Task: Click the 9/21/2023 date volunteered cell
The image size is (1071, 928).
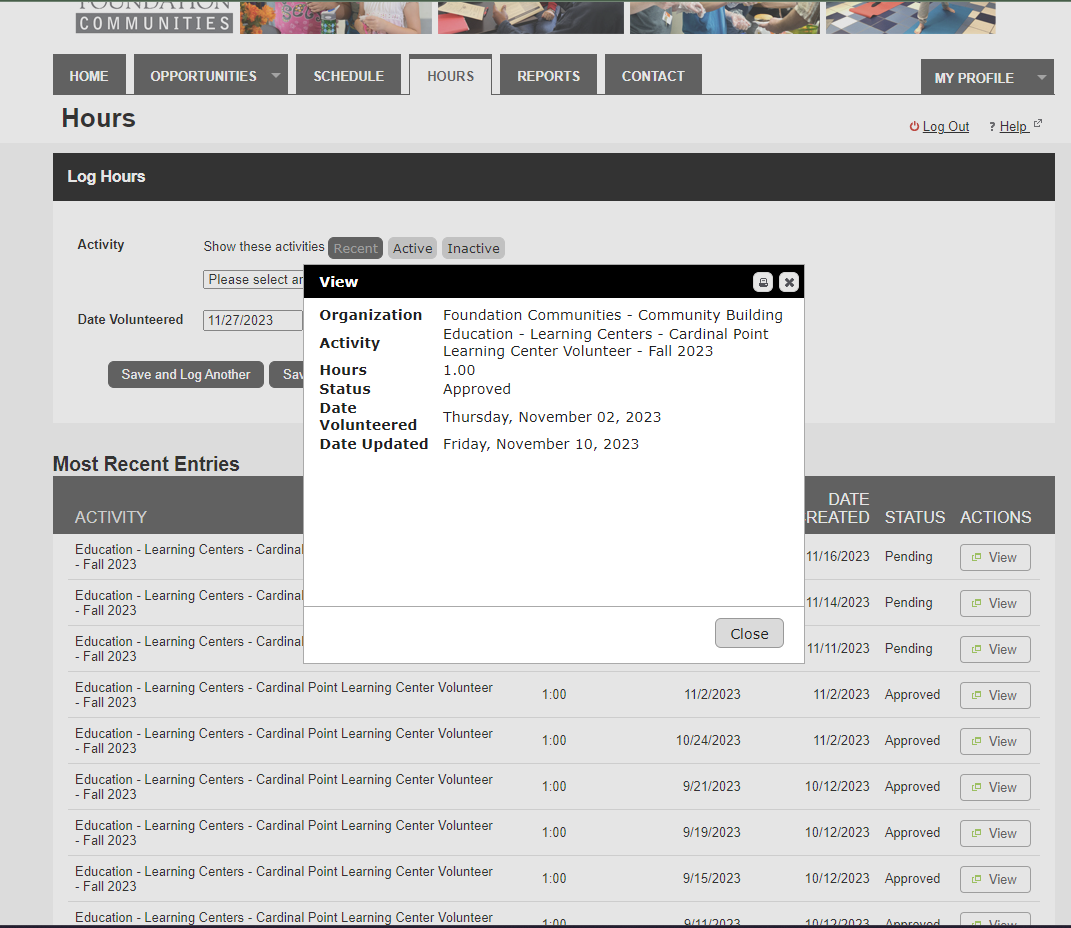Action: point(712,786)
